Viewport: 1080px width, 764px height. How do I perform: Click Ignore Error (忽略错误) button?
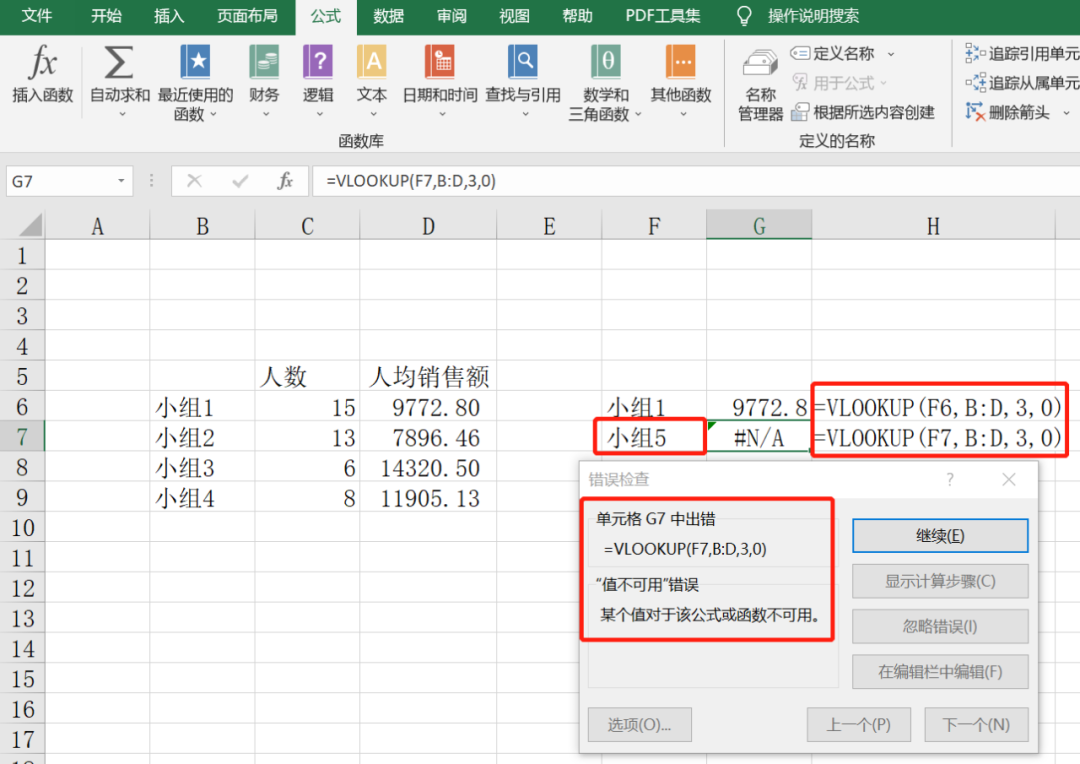(x=939, y=626)
